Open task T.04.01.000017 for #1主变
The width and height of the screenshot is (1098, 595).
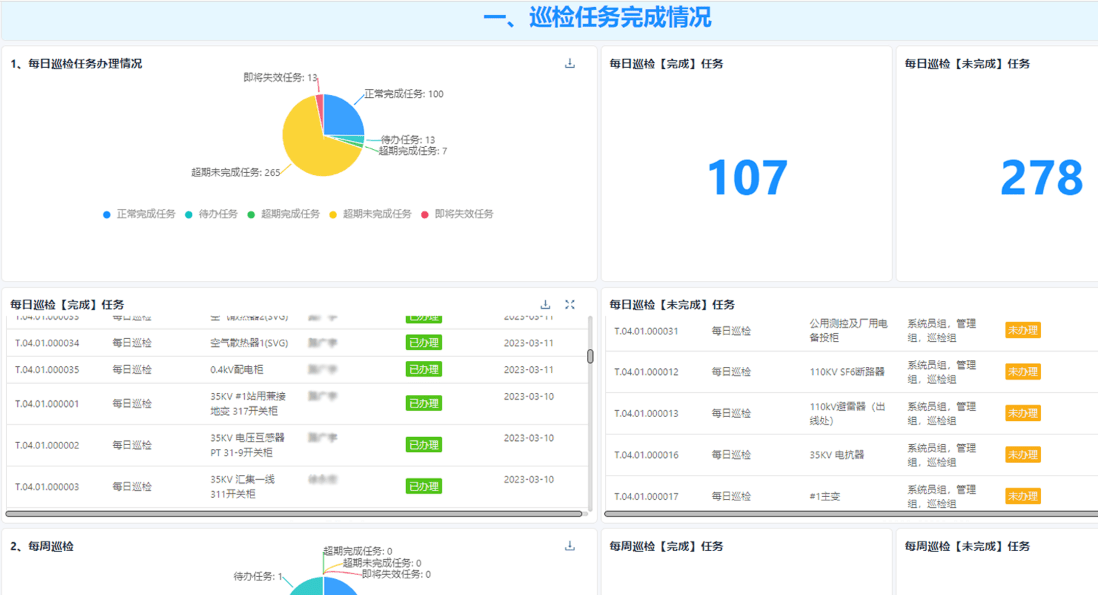click(x=647, y=494)
